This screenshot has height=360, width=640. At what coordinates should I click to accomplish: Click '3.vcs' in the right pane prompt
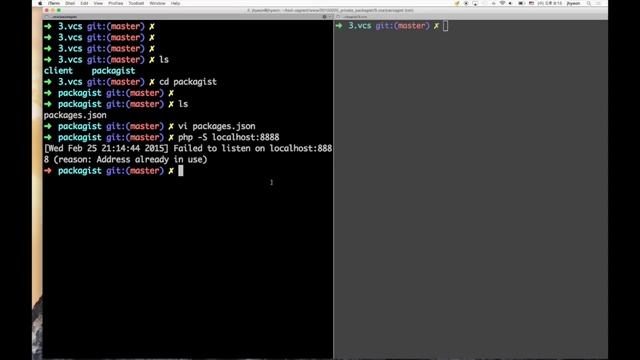(x=360, y=26)
